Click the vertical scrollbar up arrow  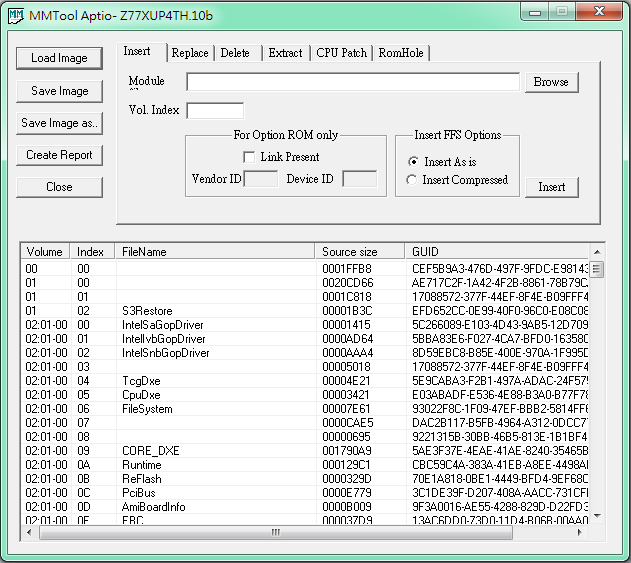point(597,252)
